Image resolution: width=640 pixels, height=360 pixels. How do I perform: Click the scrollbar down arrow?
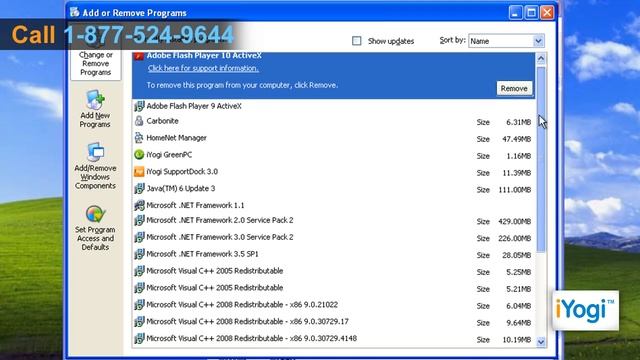[x=541, y=342]
